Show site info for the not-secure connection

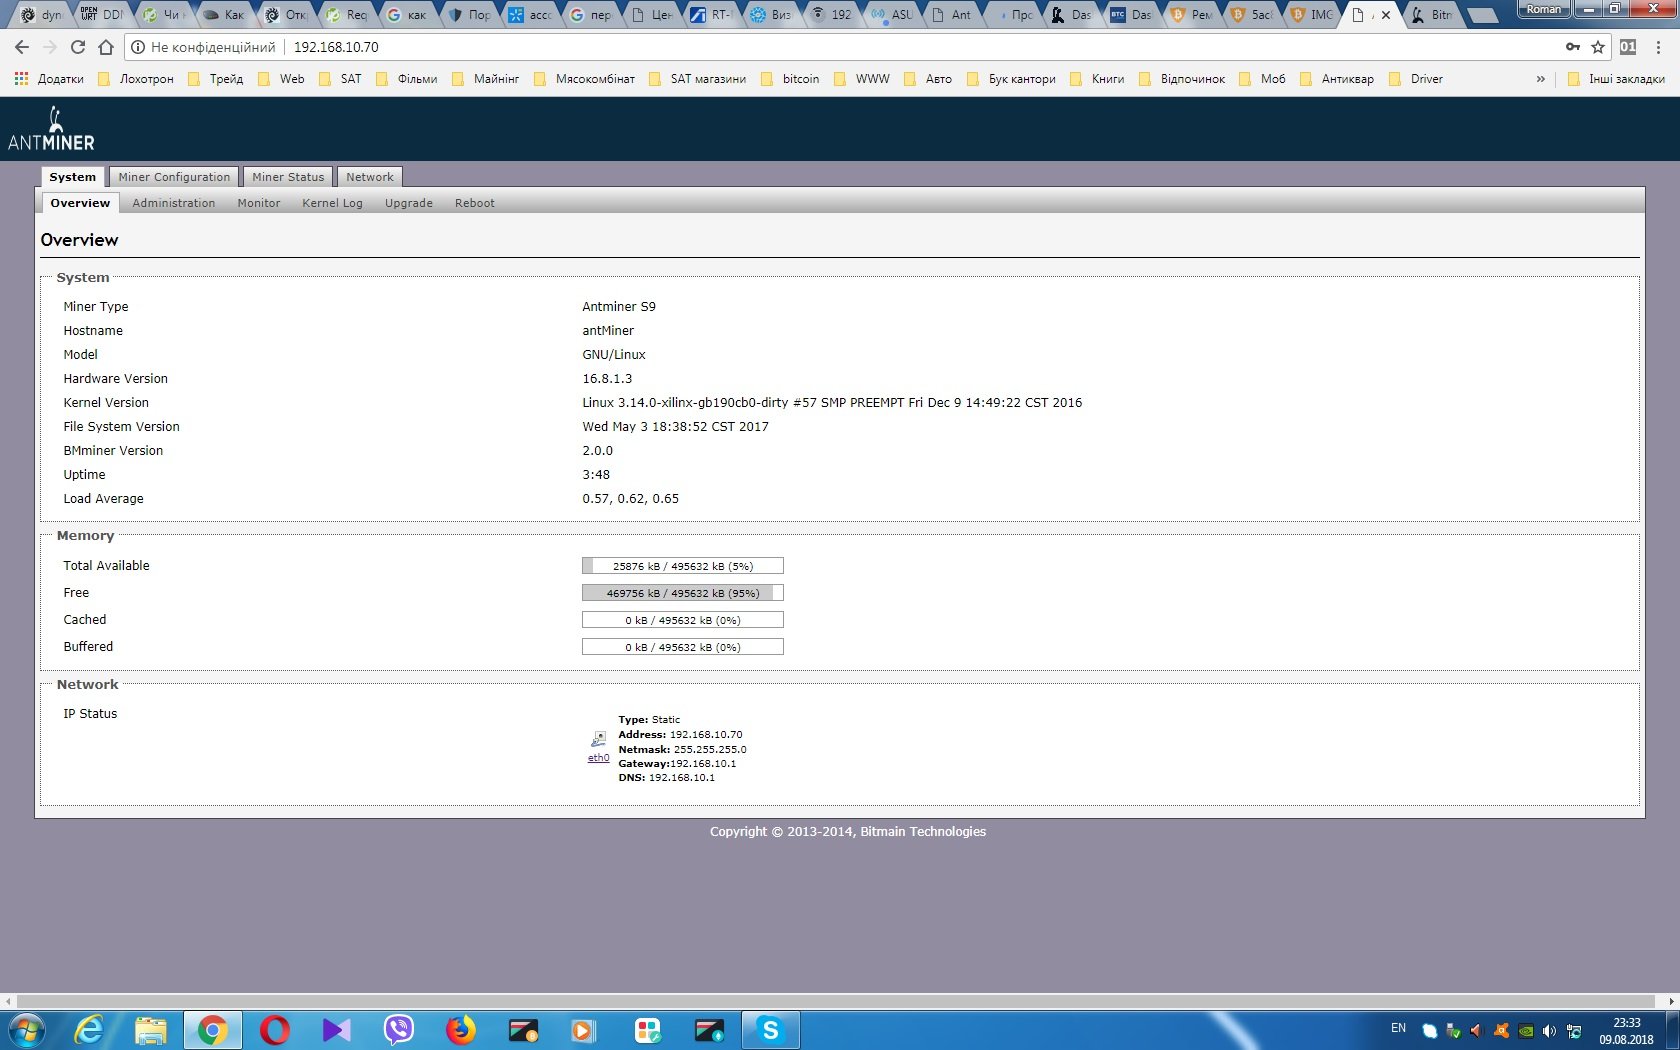pos(139,47)
